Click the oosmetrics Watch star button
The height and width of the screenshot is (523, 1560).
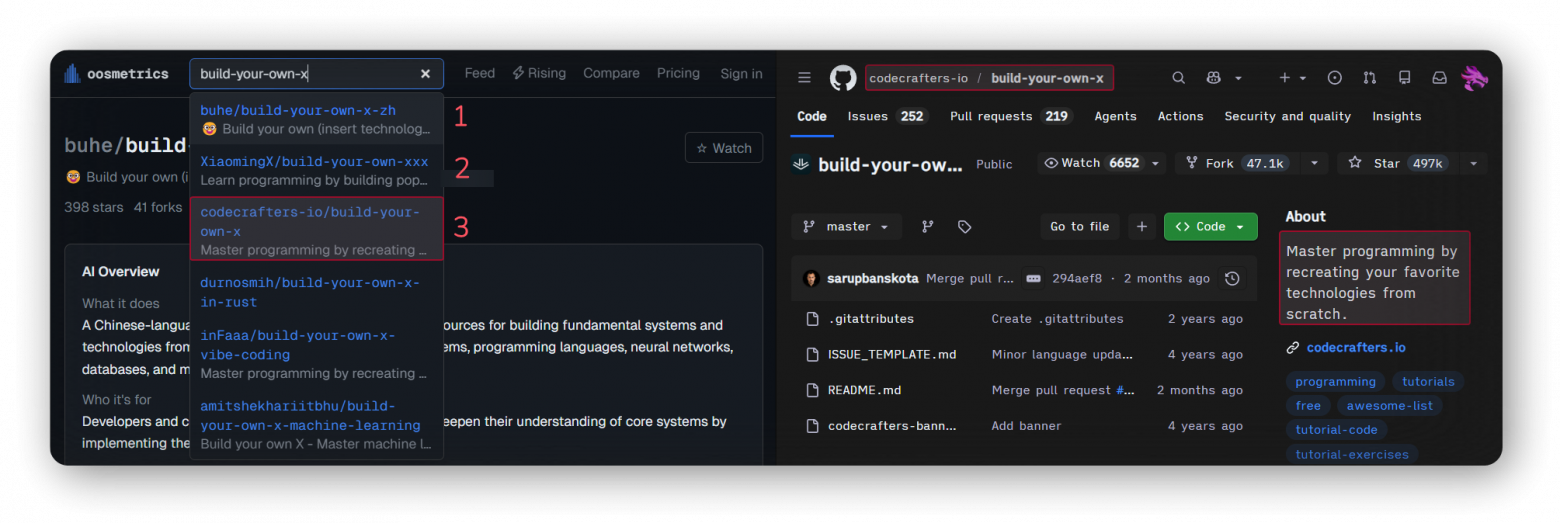tap(724, 148)
